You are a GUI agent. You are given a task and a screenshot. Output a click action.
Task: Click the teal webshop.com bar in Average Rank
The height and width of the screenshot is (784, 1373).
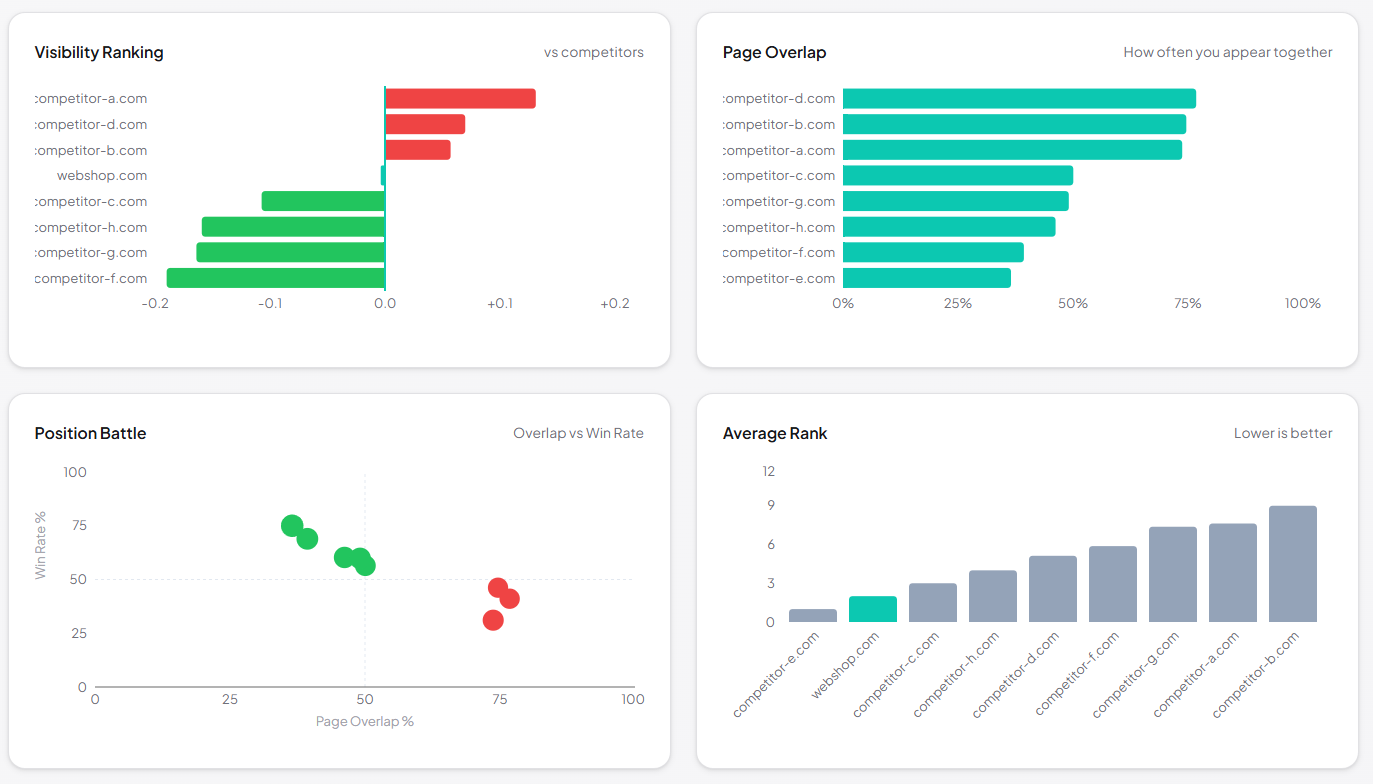[873, 609]
